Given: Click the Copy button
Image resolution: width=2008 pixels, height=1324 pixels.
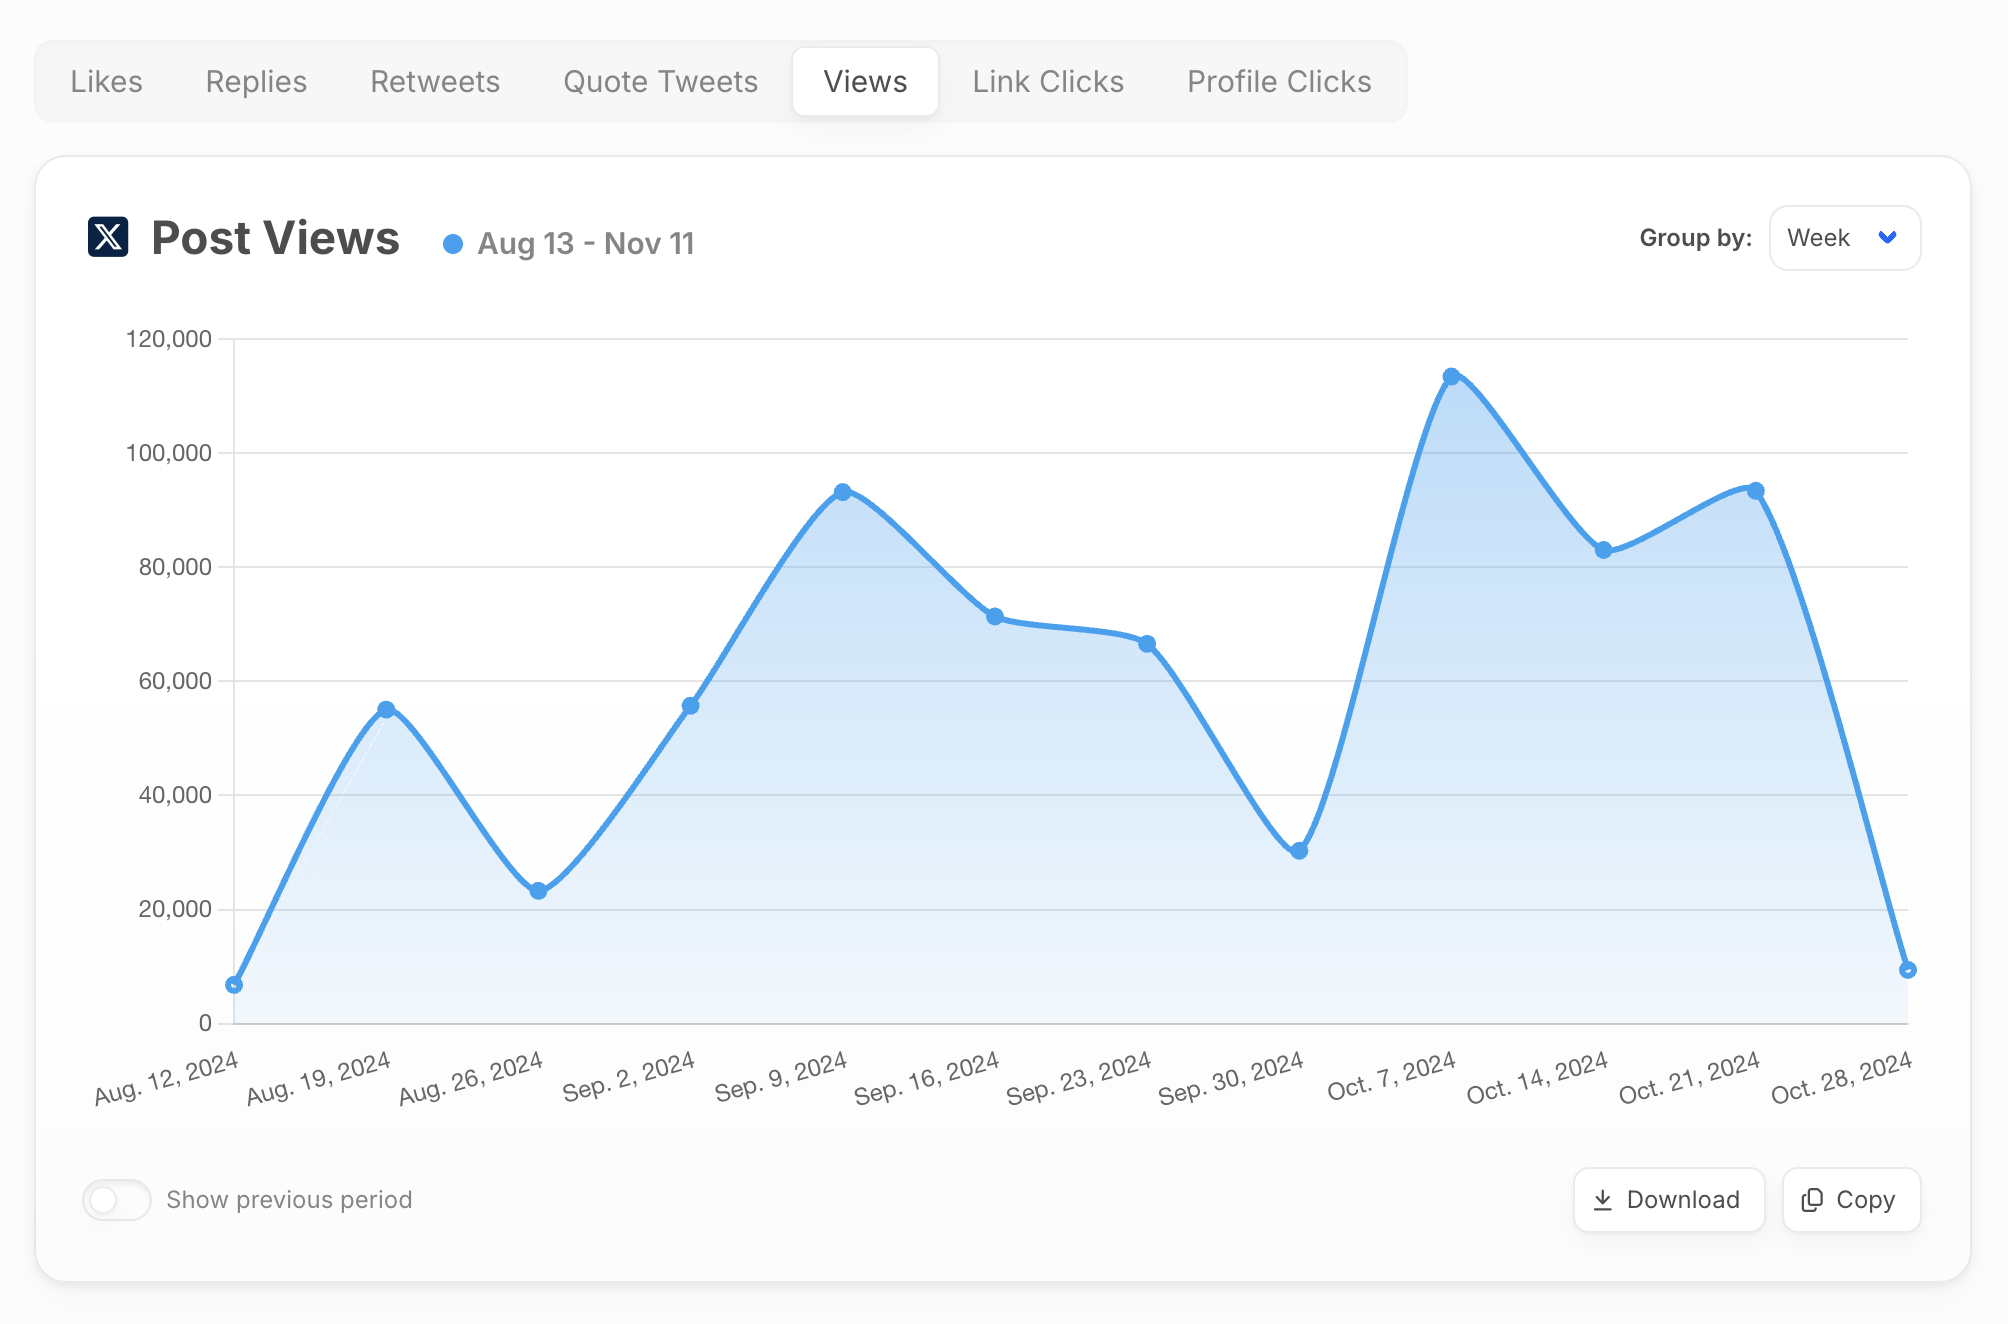Looking at the screenshot, I should pos(1851,1200).
